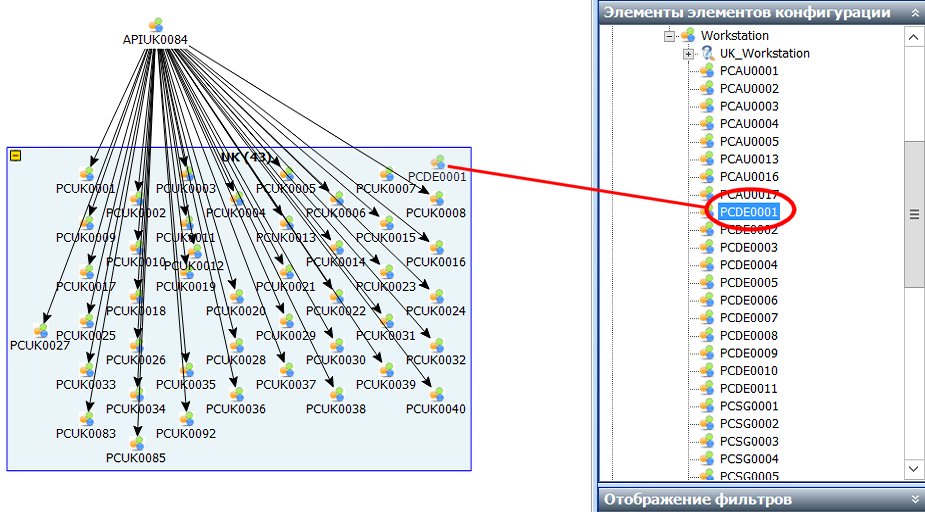
Task: Click the PCUK0037 node label
Action: (286, 385)
